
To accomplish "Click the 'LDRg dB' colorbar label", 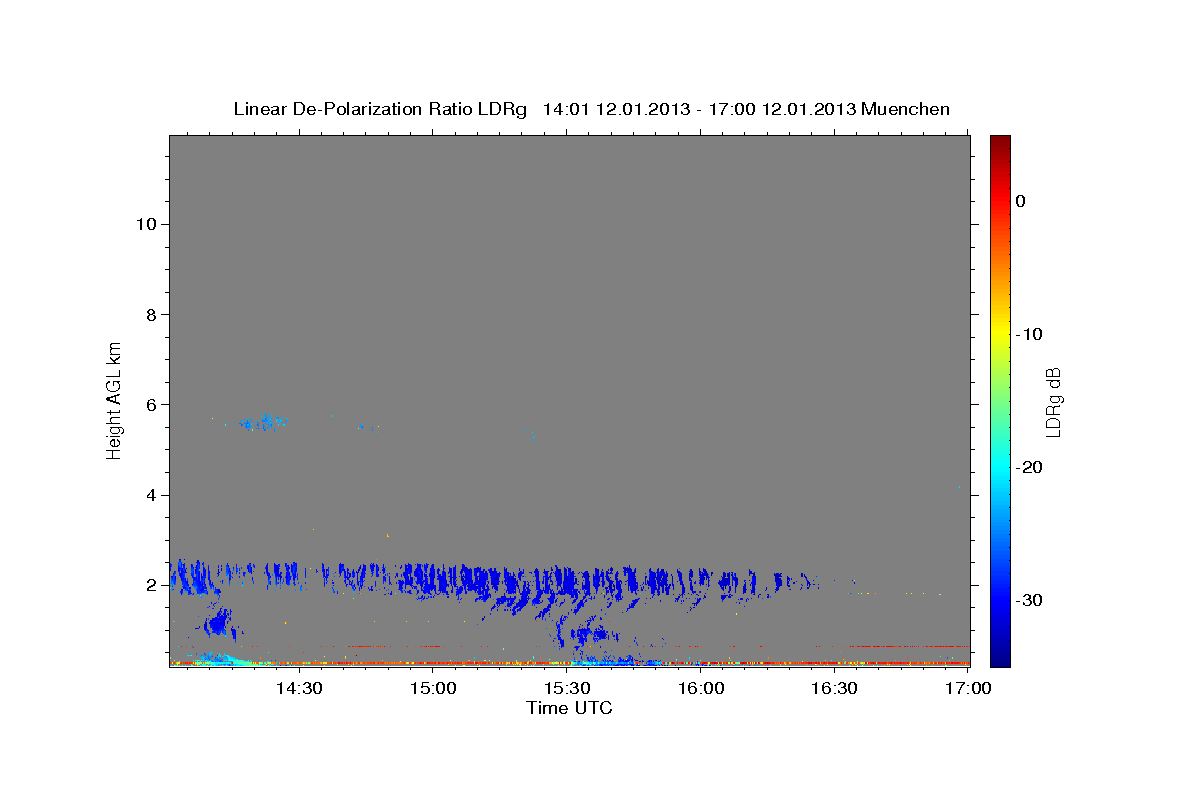I will click(x=1052, y=401).
